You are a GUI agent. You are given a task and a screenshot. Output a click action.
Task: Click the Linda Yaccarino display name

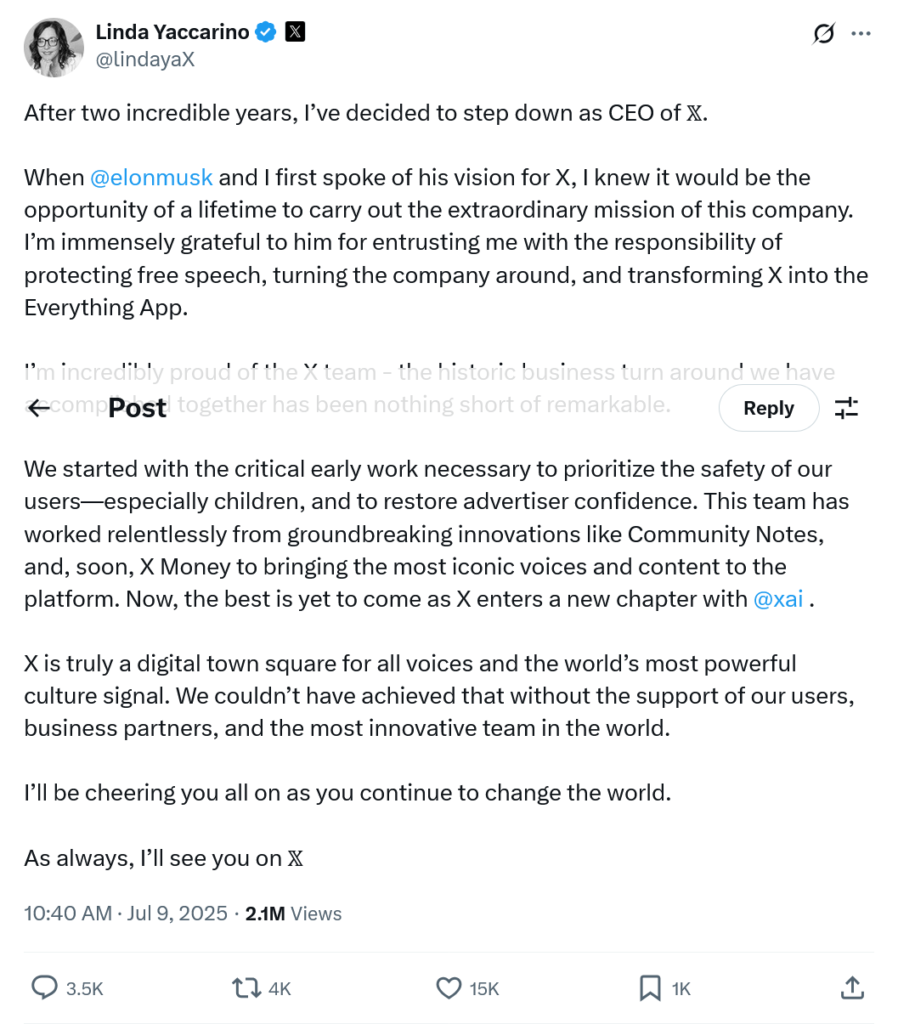pyautogui.click(x=172, y=32)
